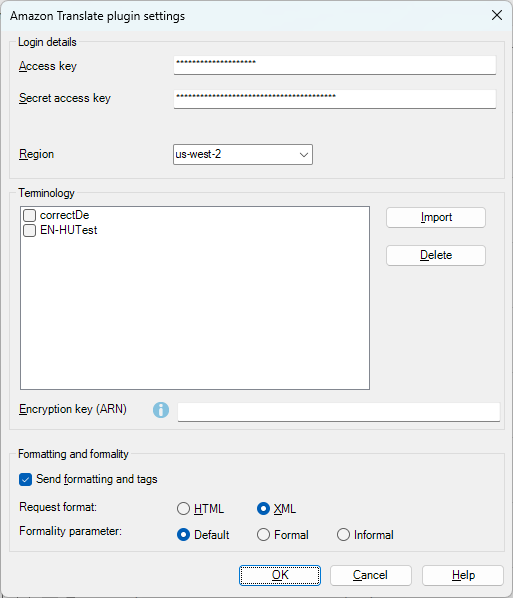Cancel the plugin settings dialog
Image resolution: width=513 pixels, height=598 pixels.
point(371,575)
